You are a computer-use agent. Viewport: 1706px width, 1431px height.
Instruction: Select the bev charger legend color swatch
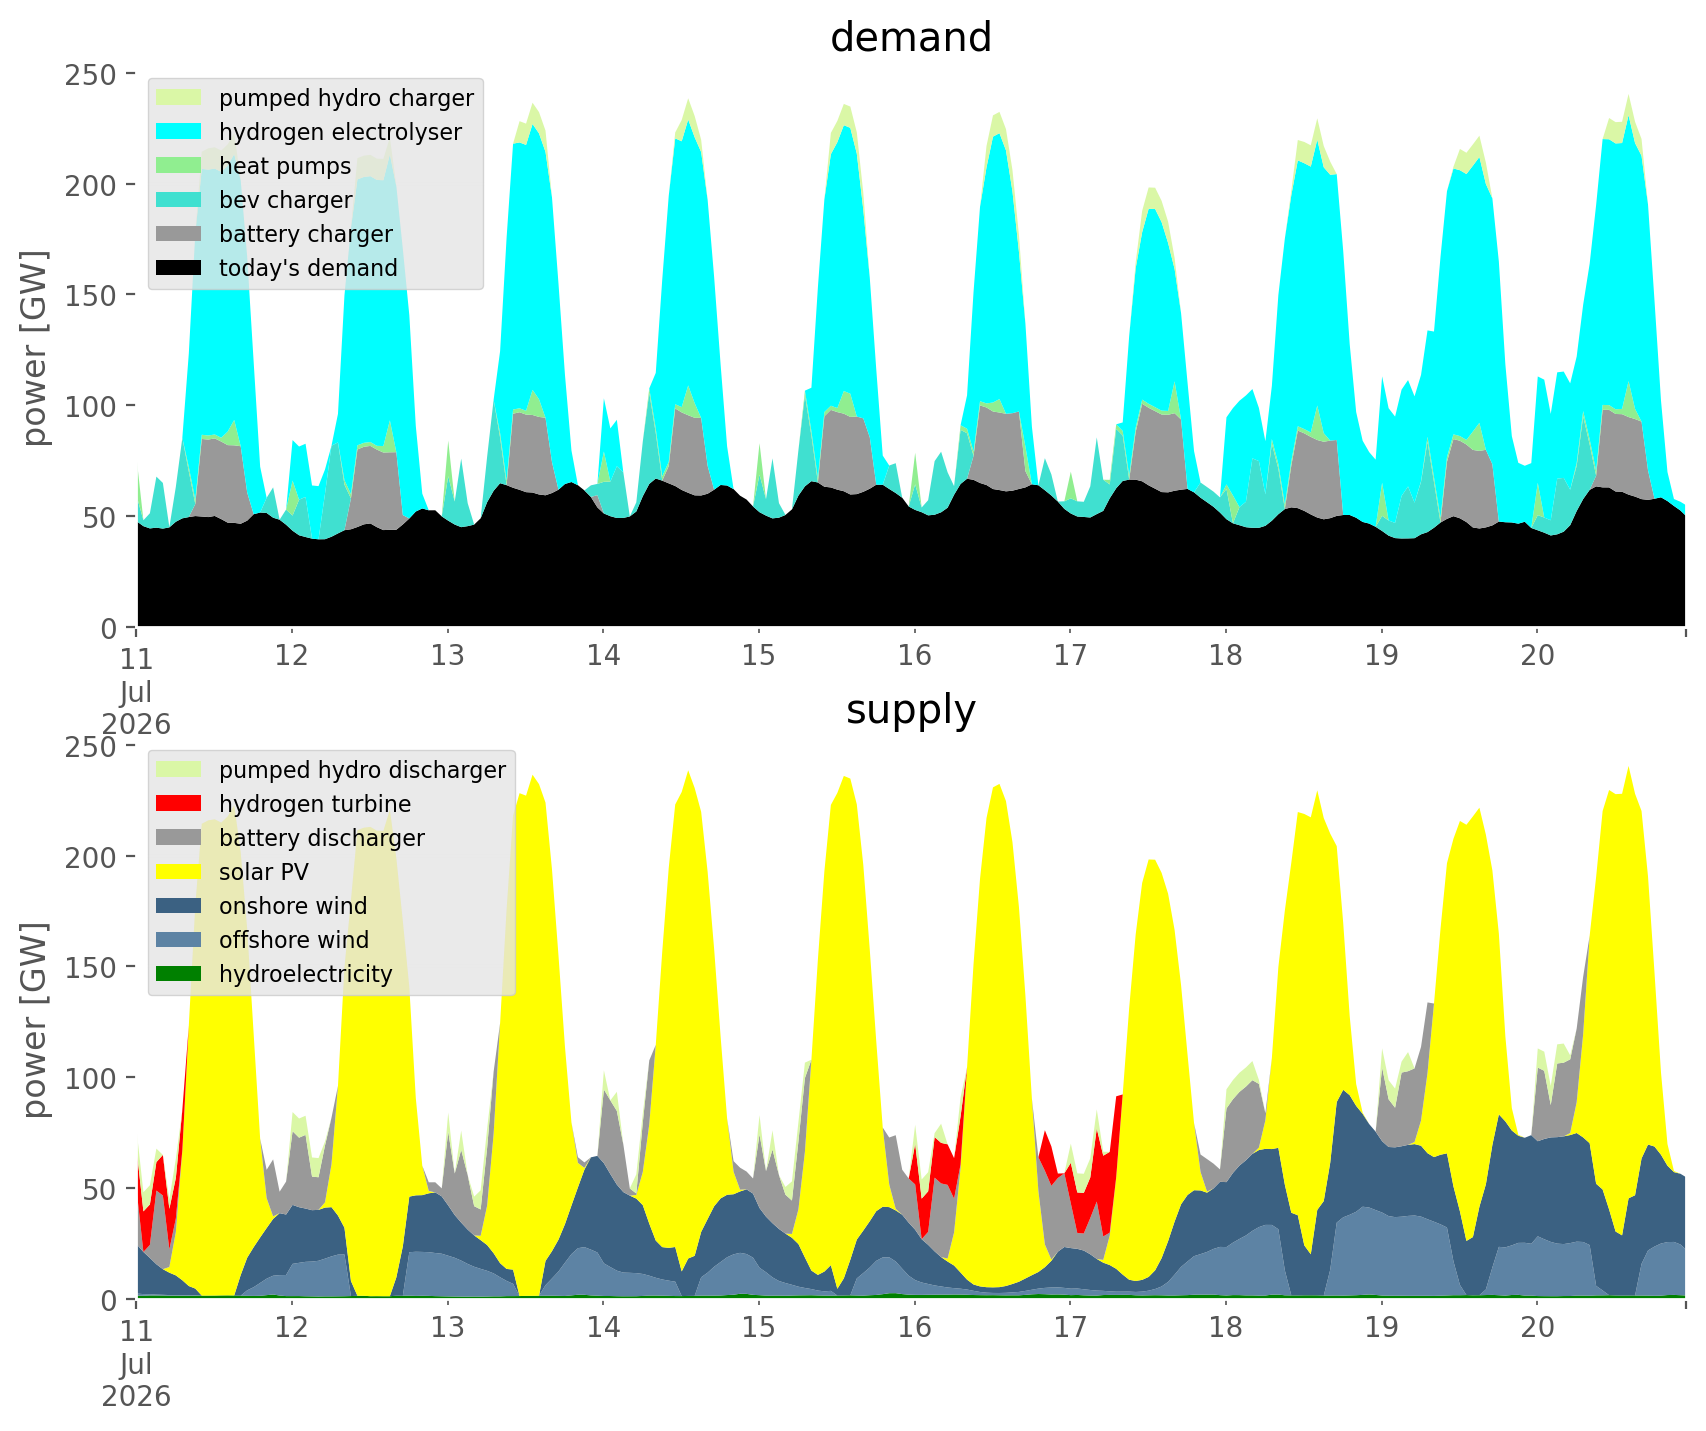pyautogui.click(x=180, y=200)
